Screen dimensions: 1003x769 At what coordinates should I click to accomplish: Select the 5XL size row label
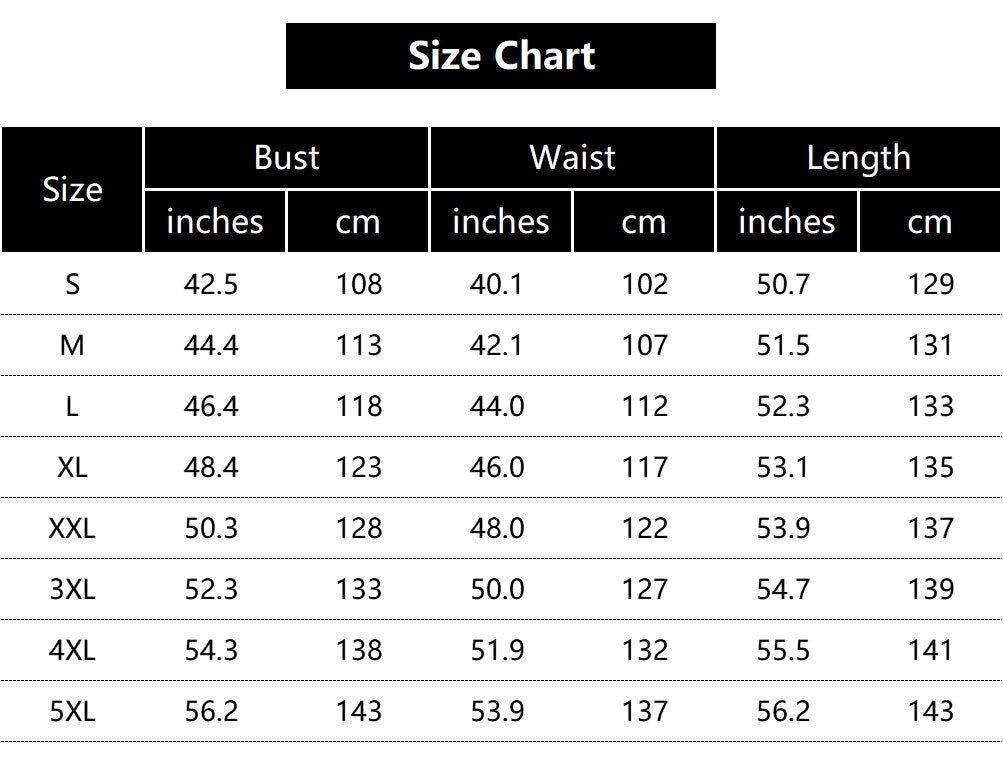72,711
